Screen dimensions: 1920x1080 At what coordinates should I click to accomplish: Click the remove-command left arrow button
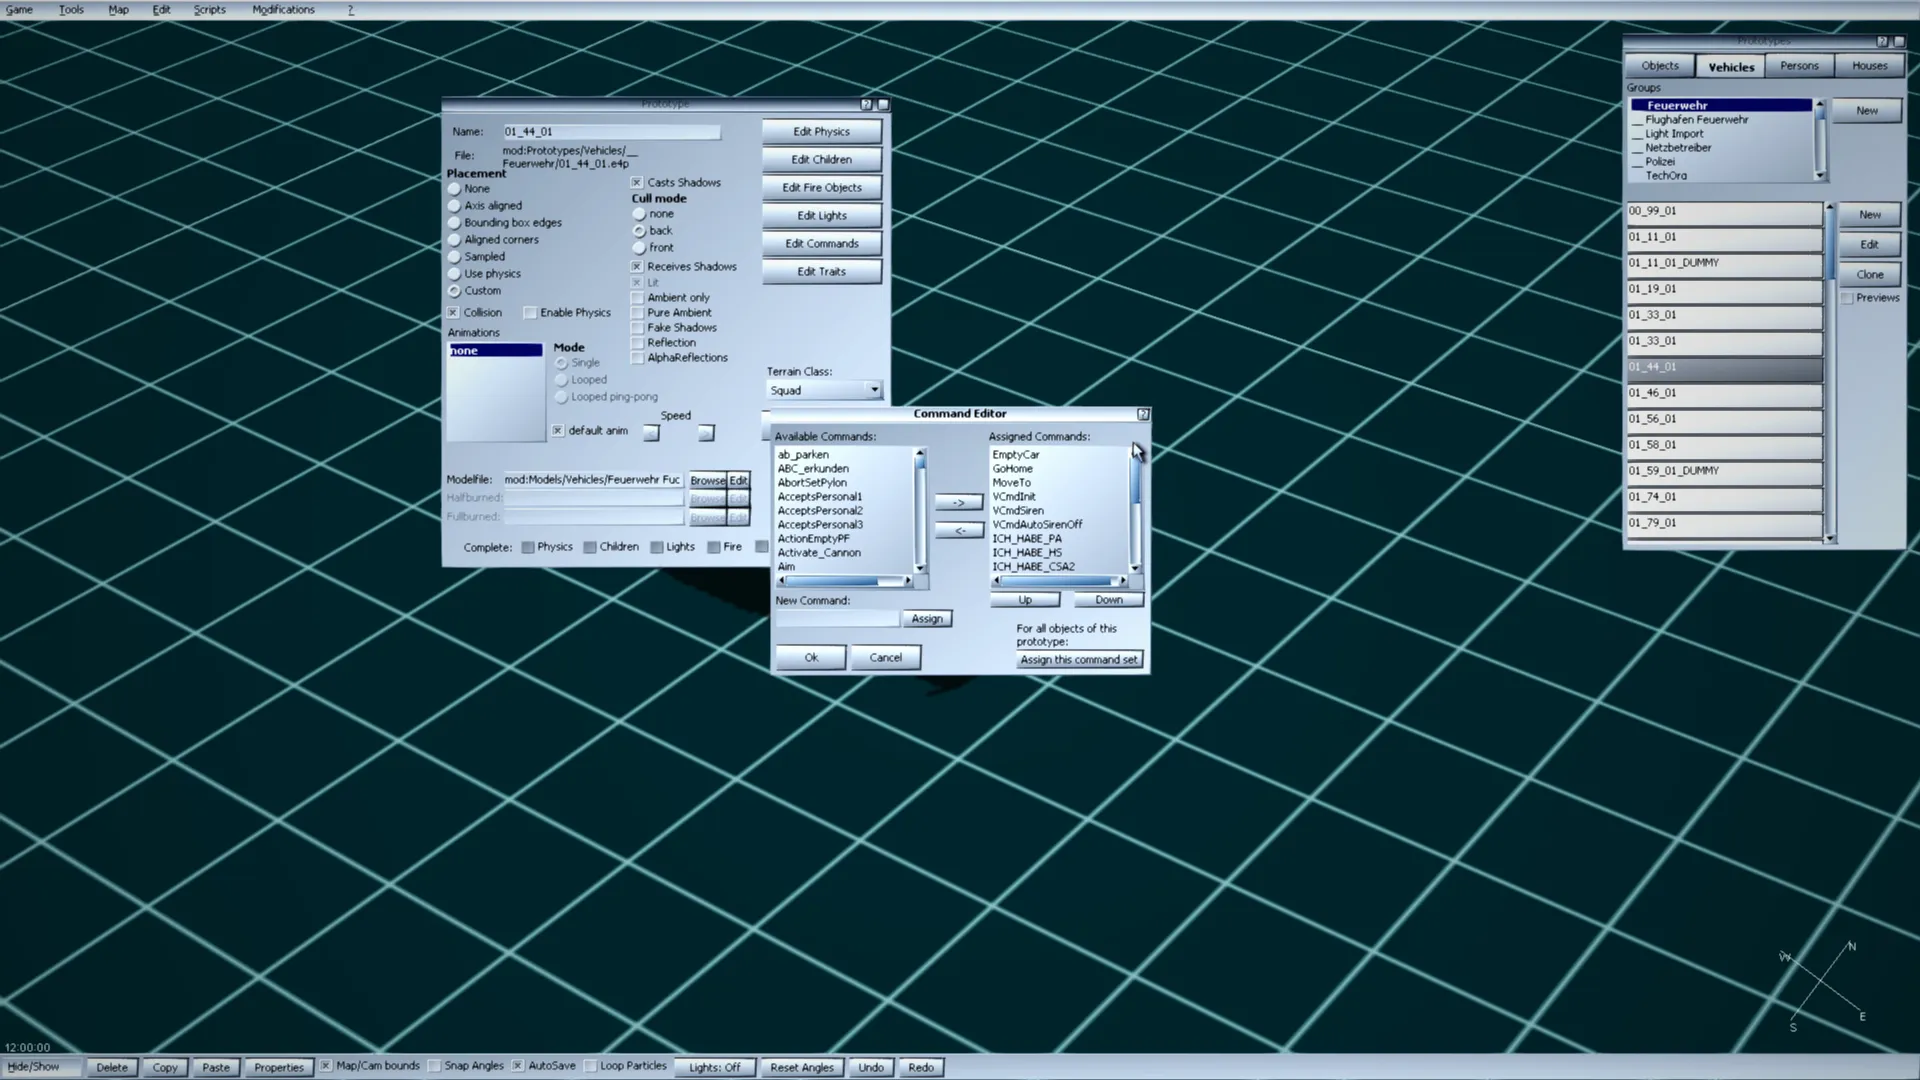point(958,531)
